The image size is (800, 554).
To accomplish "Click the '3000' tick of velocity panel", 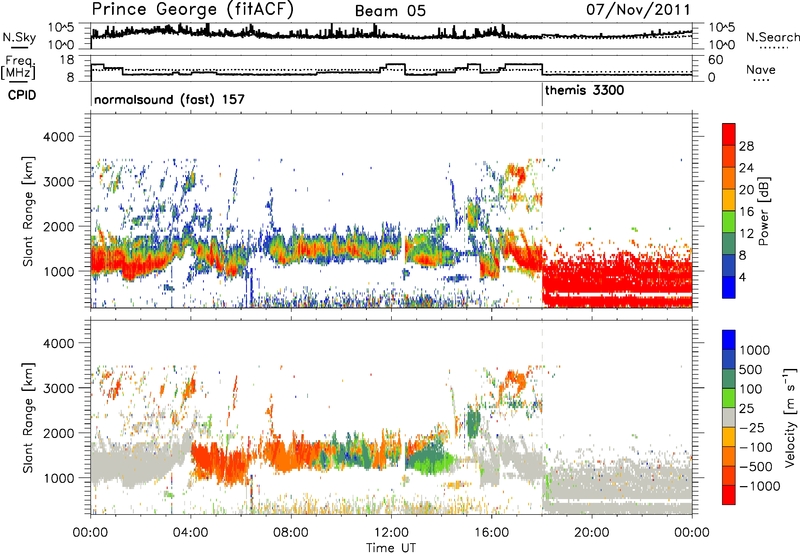I will click(59, 388).
